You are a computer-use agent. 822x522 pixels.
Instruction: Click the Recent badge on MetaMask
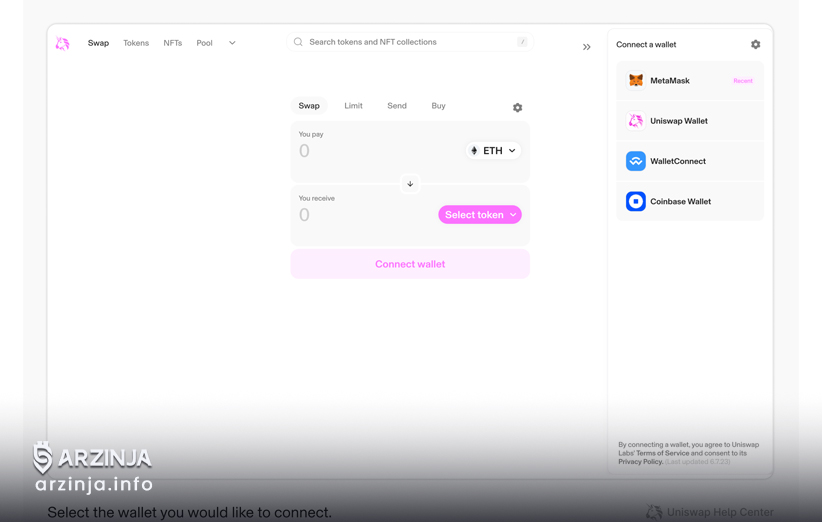point(743,81)
